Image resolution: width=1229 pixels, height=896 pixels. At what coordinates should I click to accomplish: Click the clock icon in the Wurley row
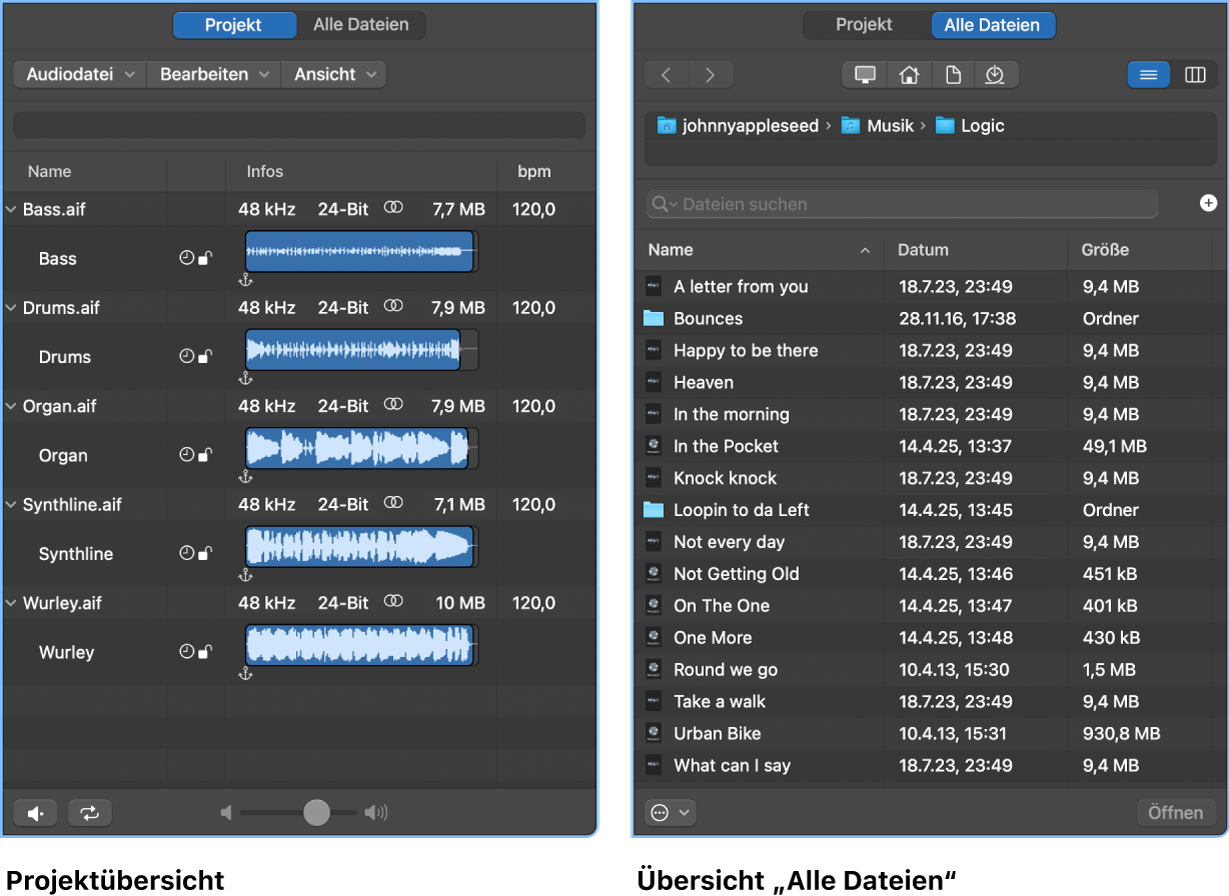click(x=186, y=652)
